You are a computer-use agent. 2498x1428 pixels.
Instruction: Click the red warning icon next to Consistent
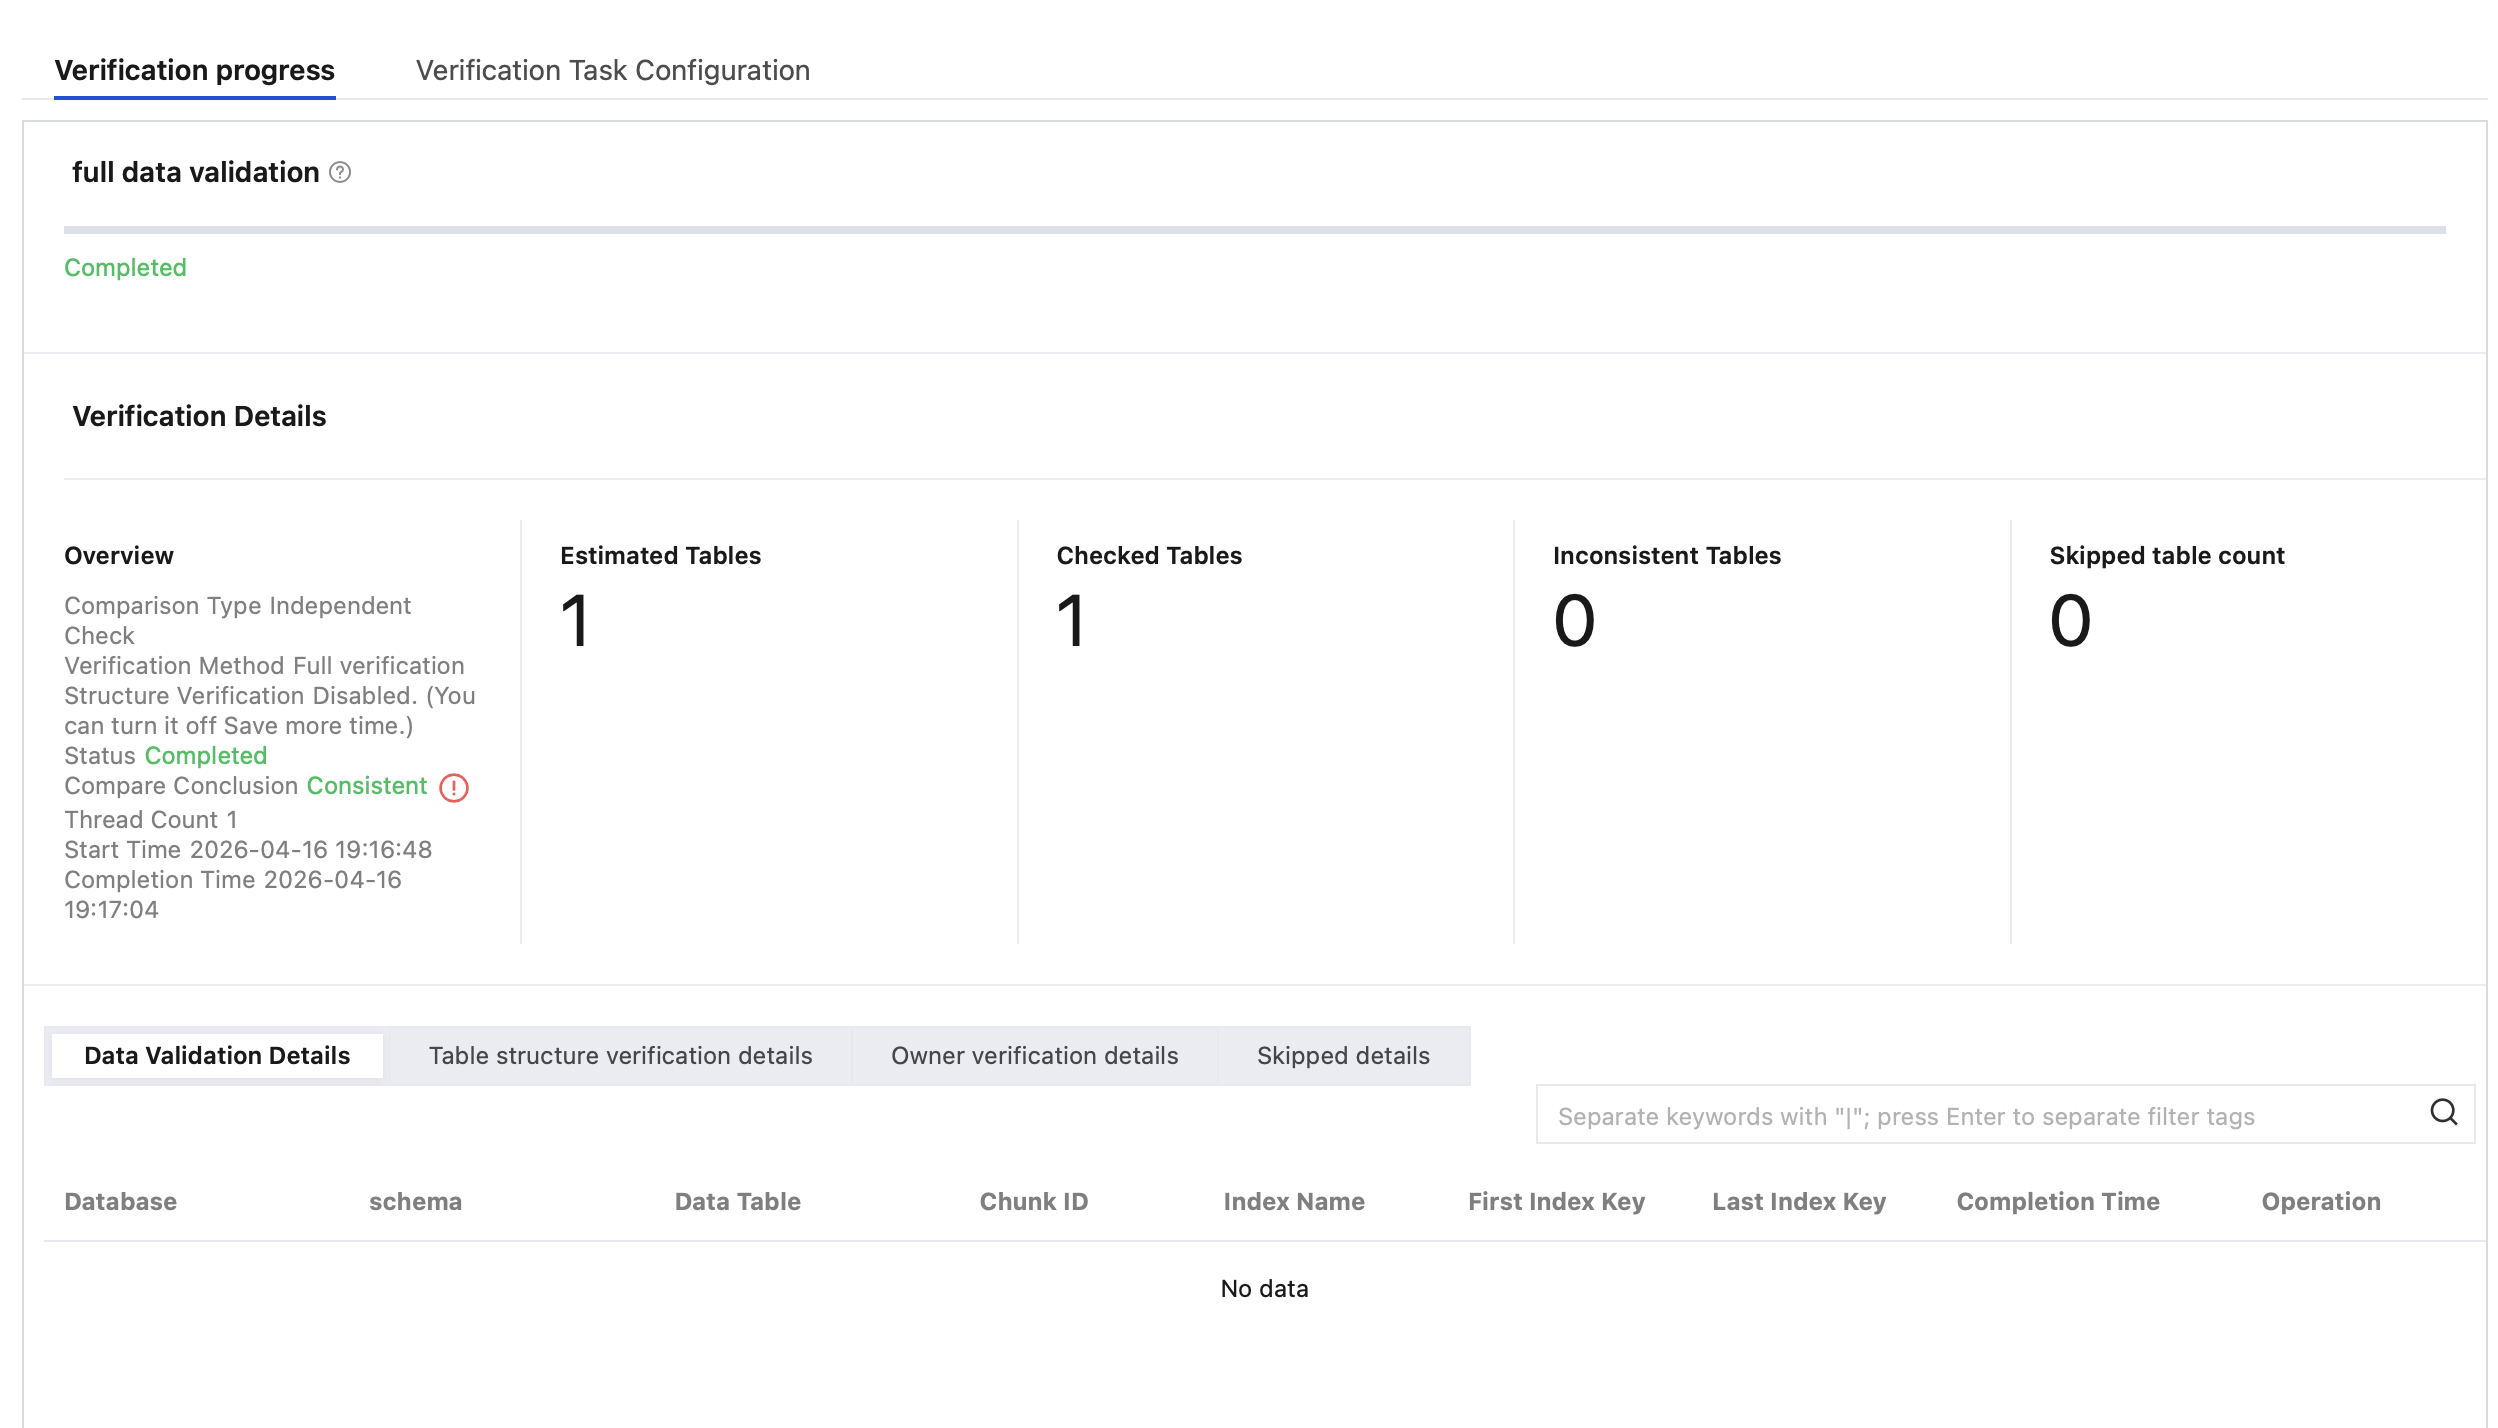click(454, 788)
